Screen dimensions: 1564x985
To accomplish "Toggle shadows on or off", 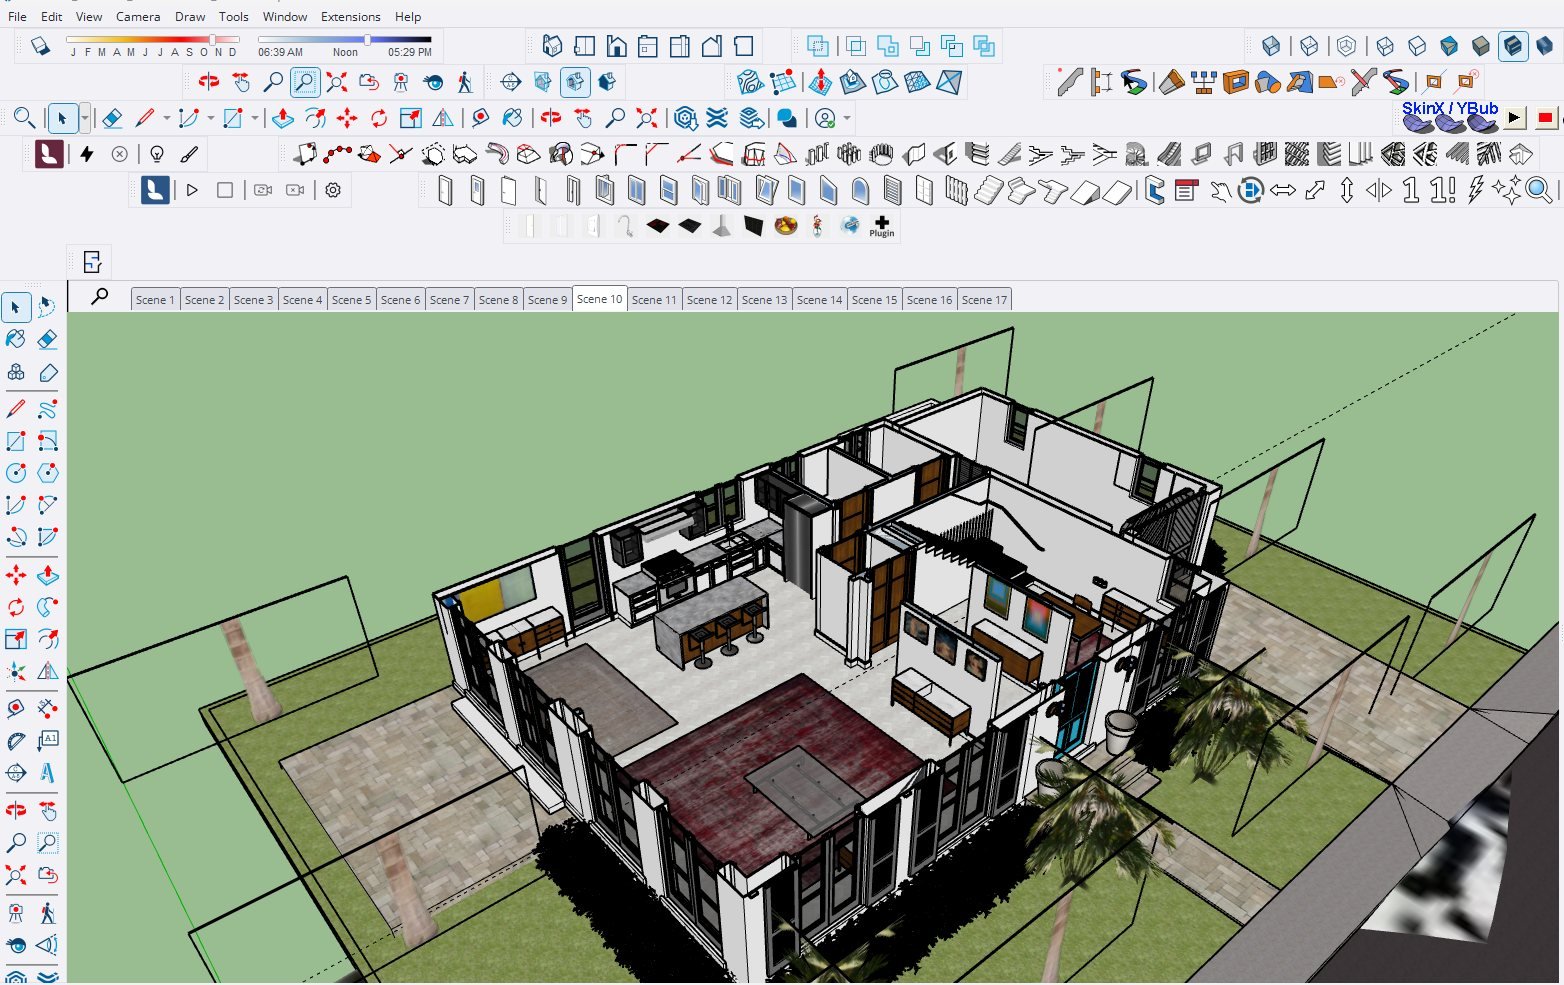I will coord(40,46).
